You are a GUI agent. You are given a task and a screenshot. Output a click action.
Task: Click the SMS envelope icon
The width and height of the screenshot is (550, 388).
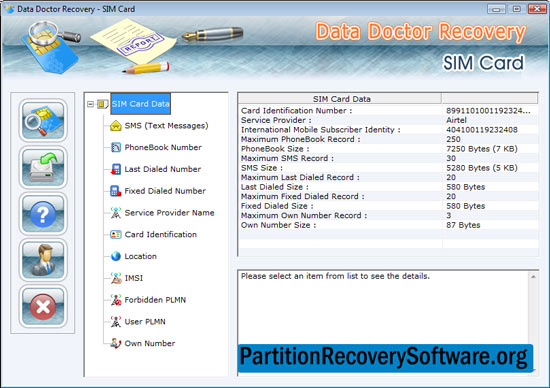[116, 126]
